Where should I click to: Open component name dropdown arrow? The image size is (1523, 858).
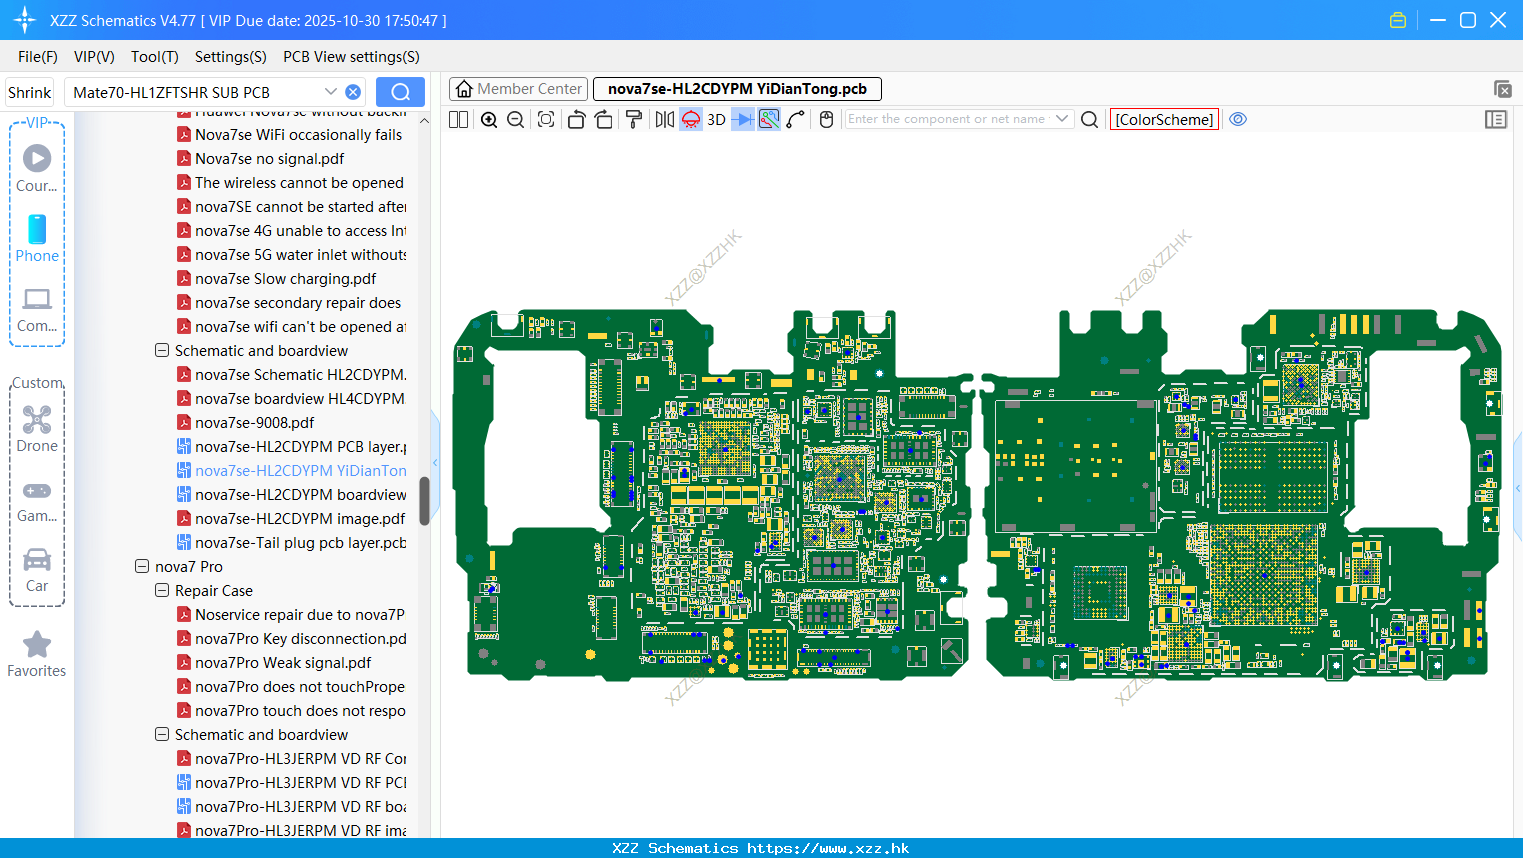click(1062, 119)
